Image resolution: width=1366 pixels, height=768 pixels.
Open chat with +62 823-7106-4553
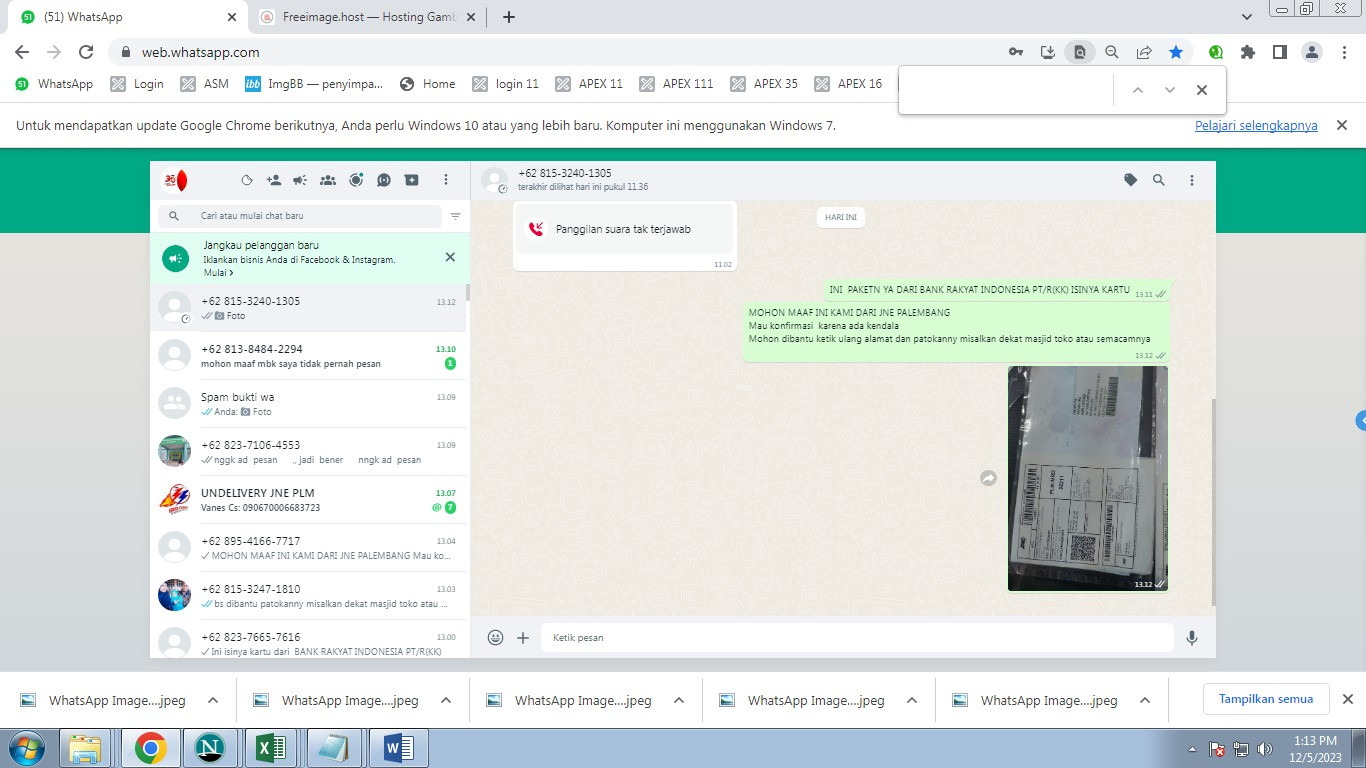[x=308, y=452]
